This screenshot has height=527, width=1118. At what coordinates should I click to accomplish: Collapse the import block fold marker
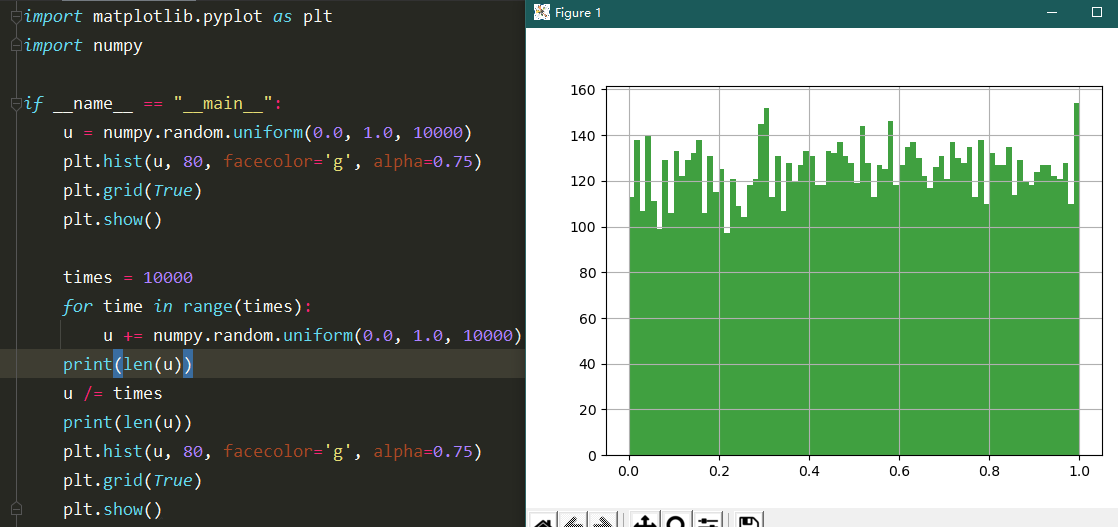pos(16,16)
